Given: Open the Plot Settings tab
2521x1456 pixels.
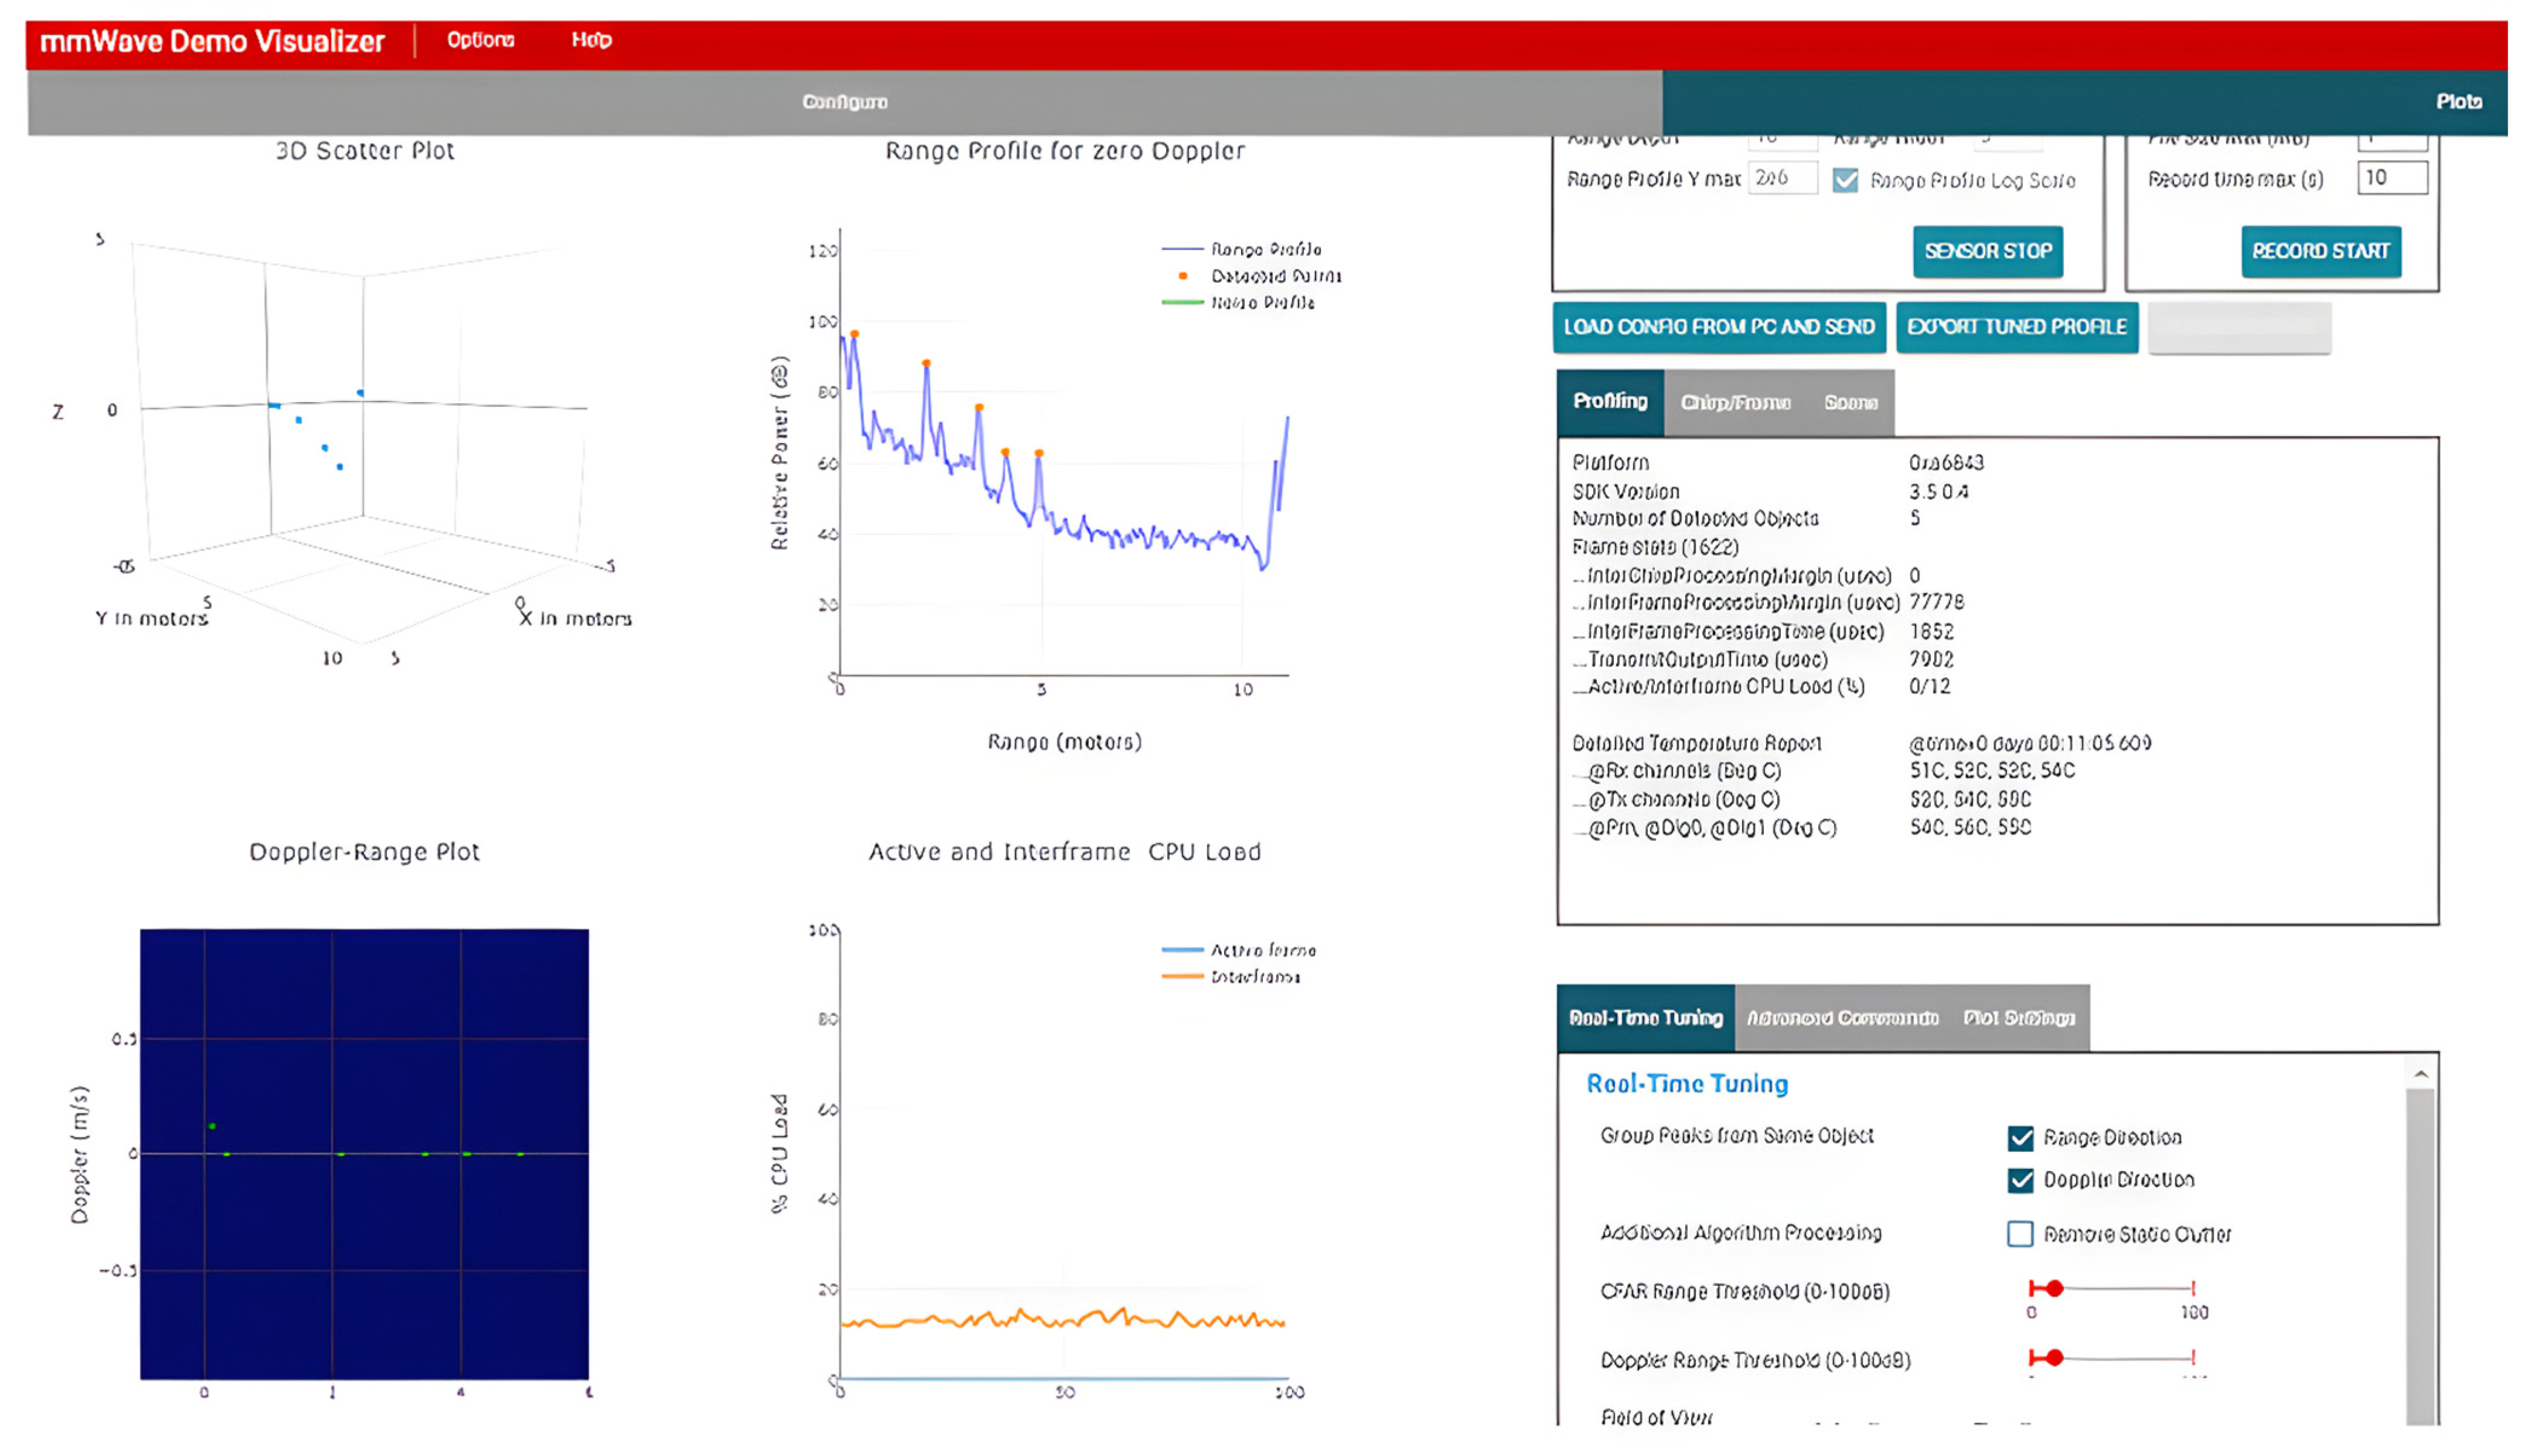Looking at the screenshot, I should [x=2018, y=1018].
